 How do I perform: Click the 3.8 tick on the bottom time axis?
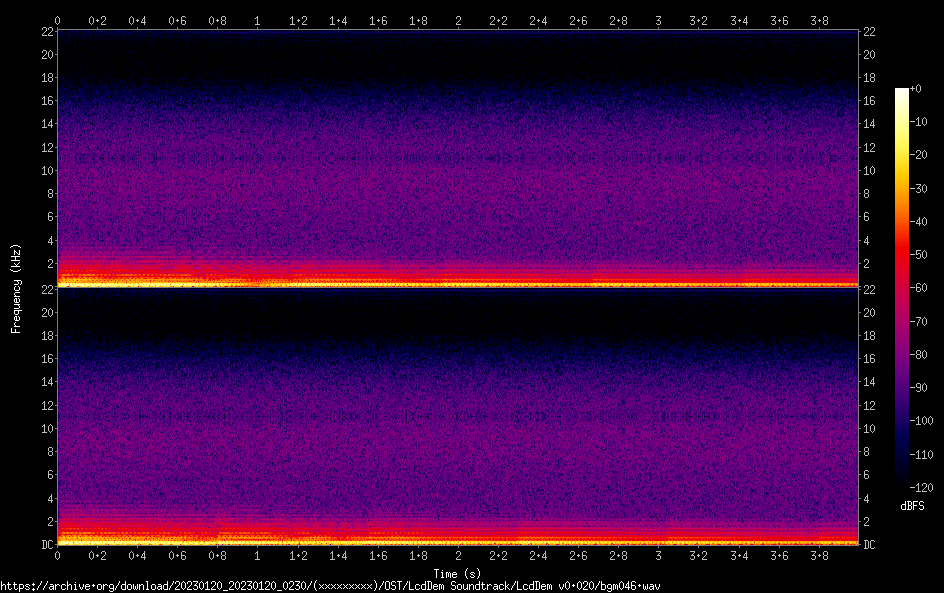[x=818, y=556]
